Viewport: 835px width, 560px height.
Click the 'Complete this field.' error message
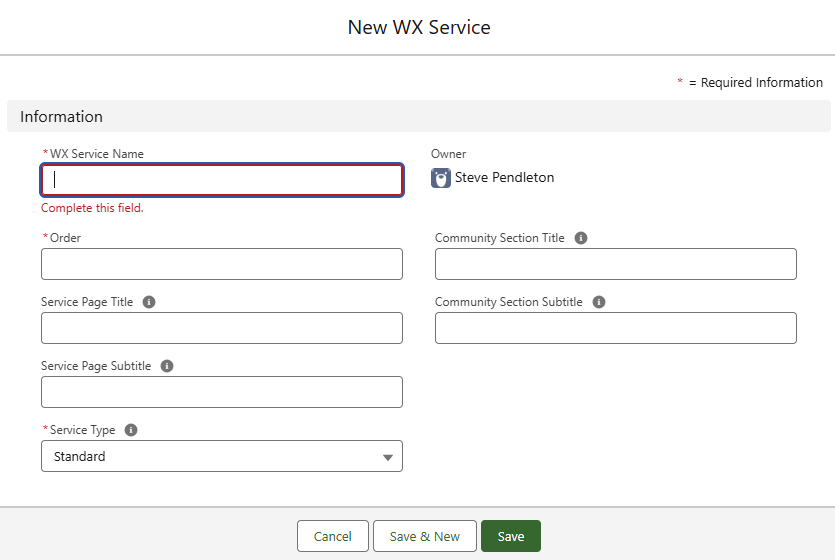pos(92,208)
